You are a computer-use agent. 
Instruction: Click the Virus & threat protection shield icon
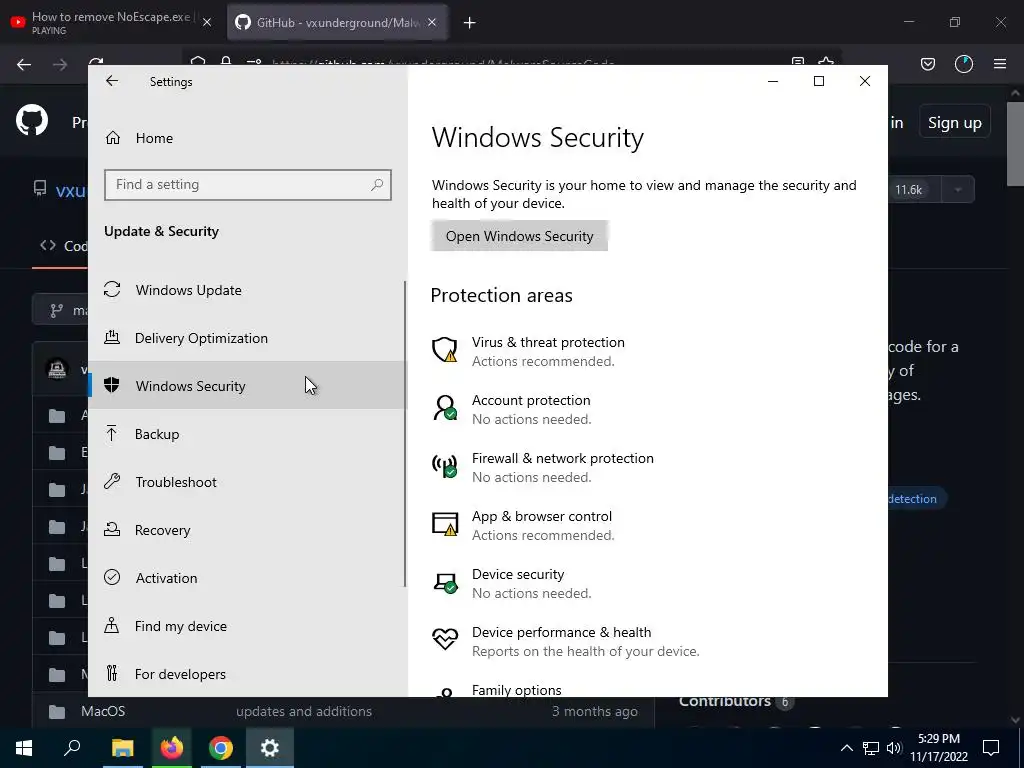(445, 349)
